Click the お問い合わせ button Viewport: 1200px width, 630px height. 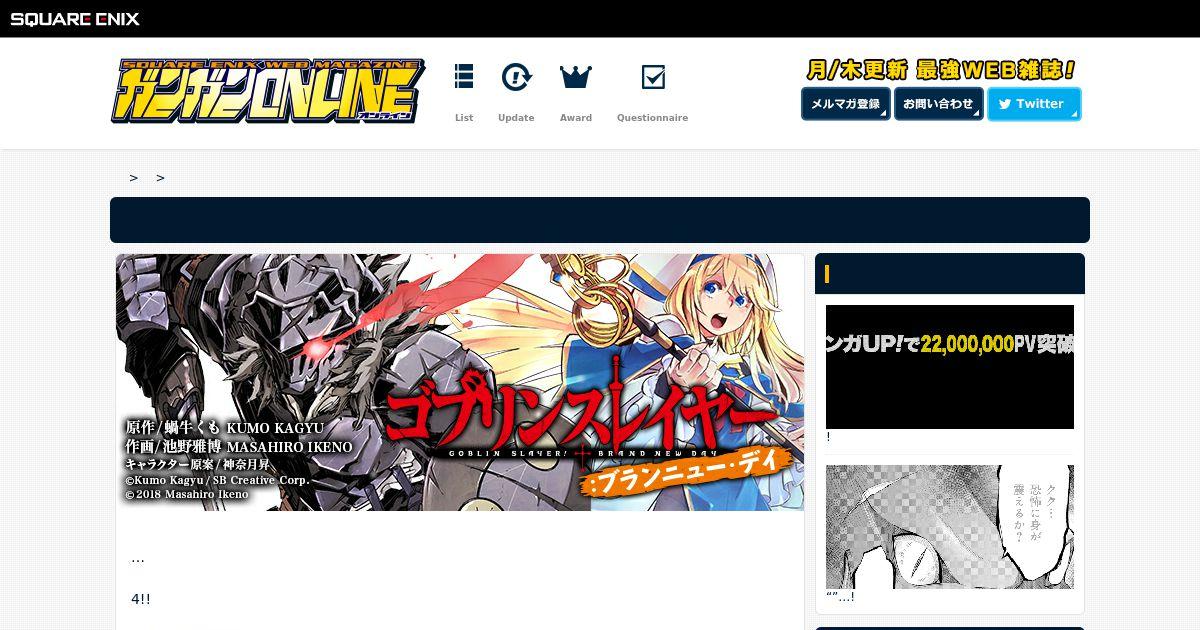pos(939,104)
